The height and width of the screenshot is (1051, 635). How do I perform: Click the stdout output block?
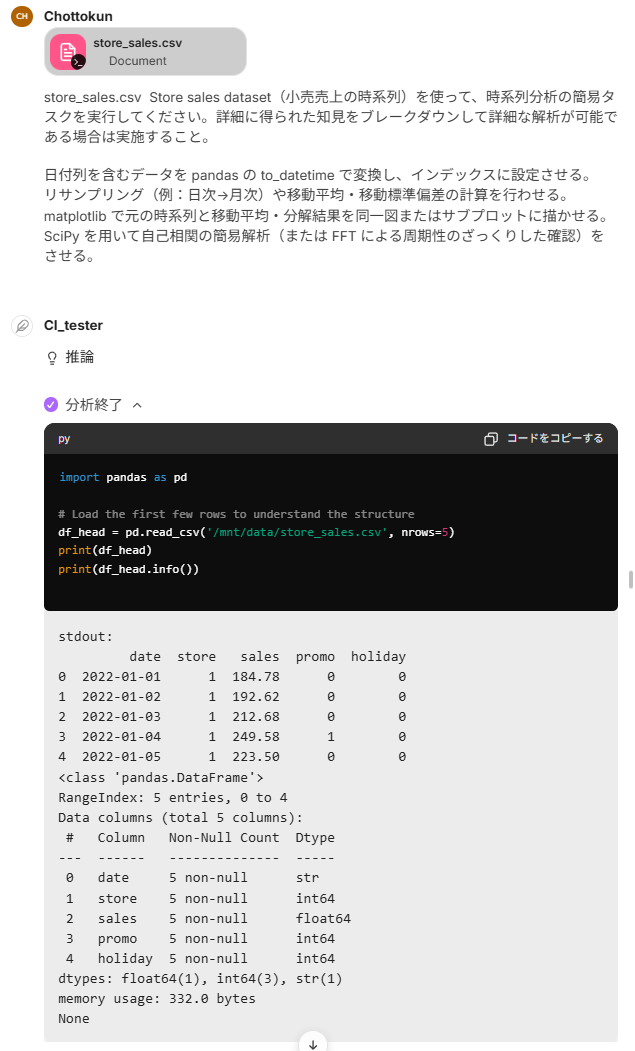click(331, 826)
